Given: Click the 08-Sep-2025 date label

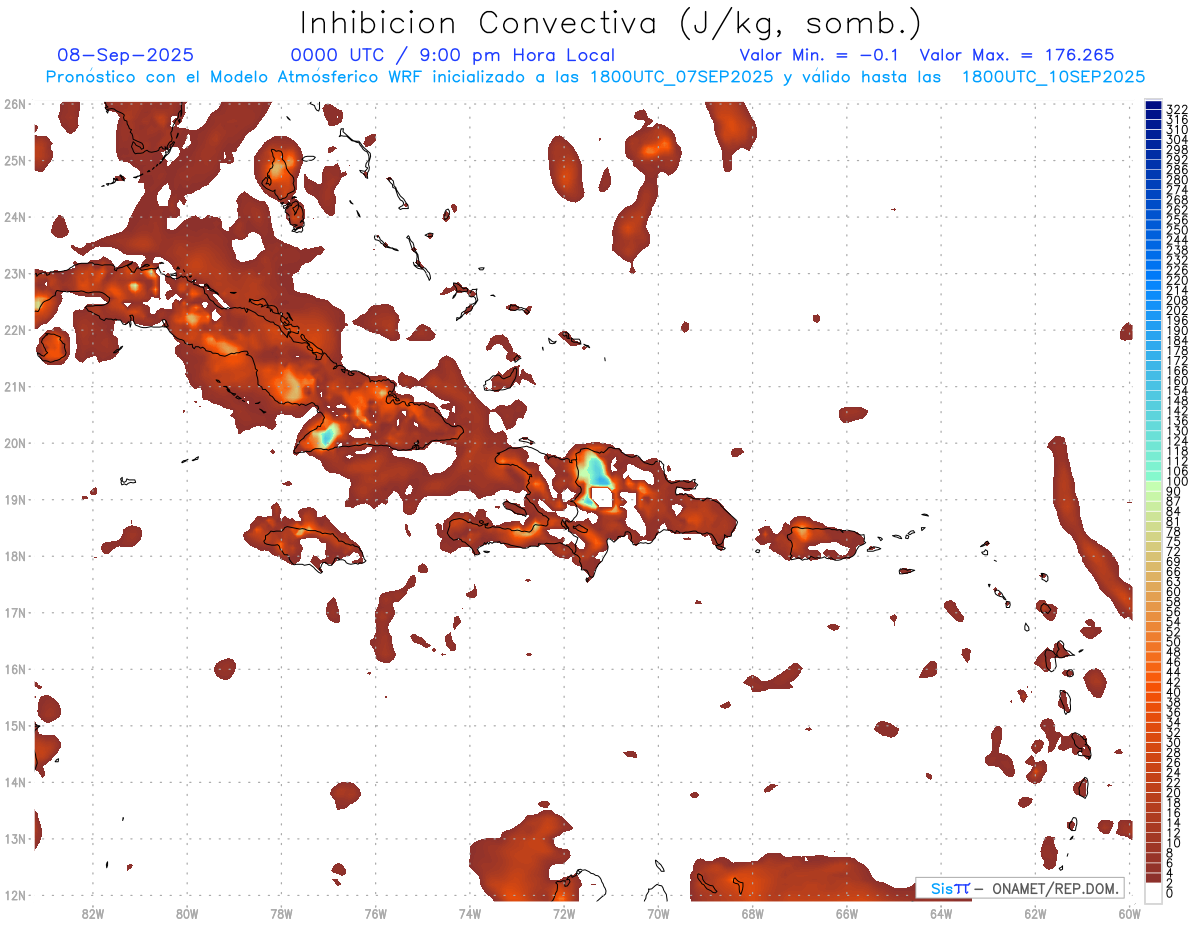Looking at the screenshot, I should pos(126,56).
